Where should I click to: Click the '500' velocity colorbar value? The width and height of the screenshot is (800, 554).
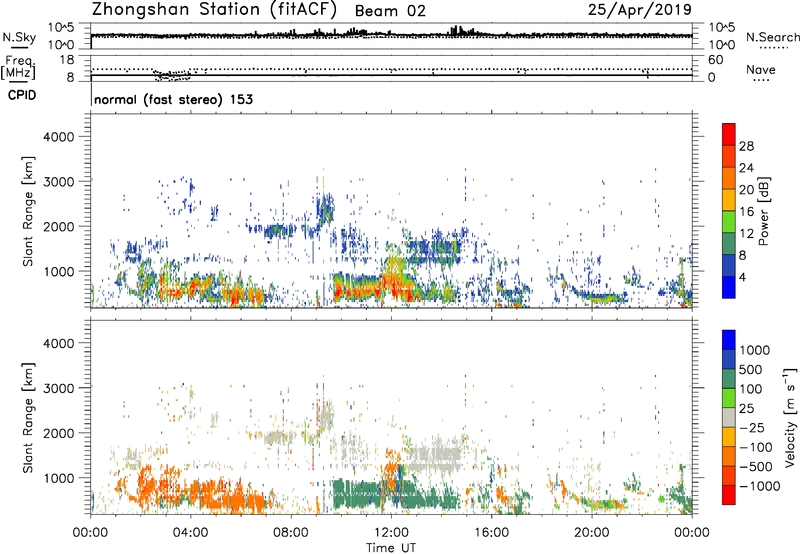(751, 370)
